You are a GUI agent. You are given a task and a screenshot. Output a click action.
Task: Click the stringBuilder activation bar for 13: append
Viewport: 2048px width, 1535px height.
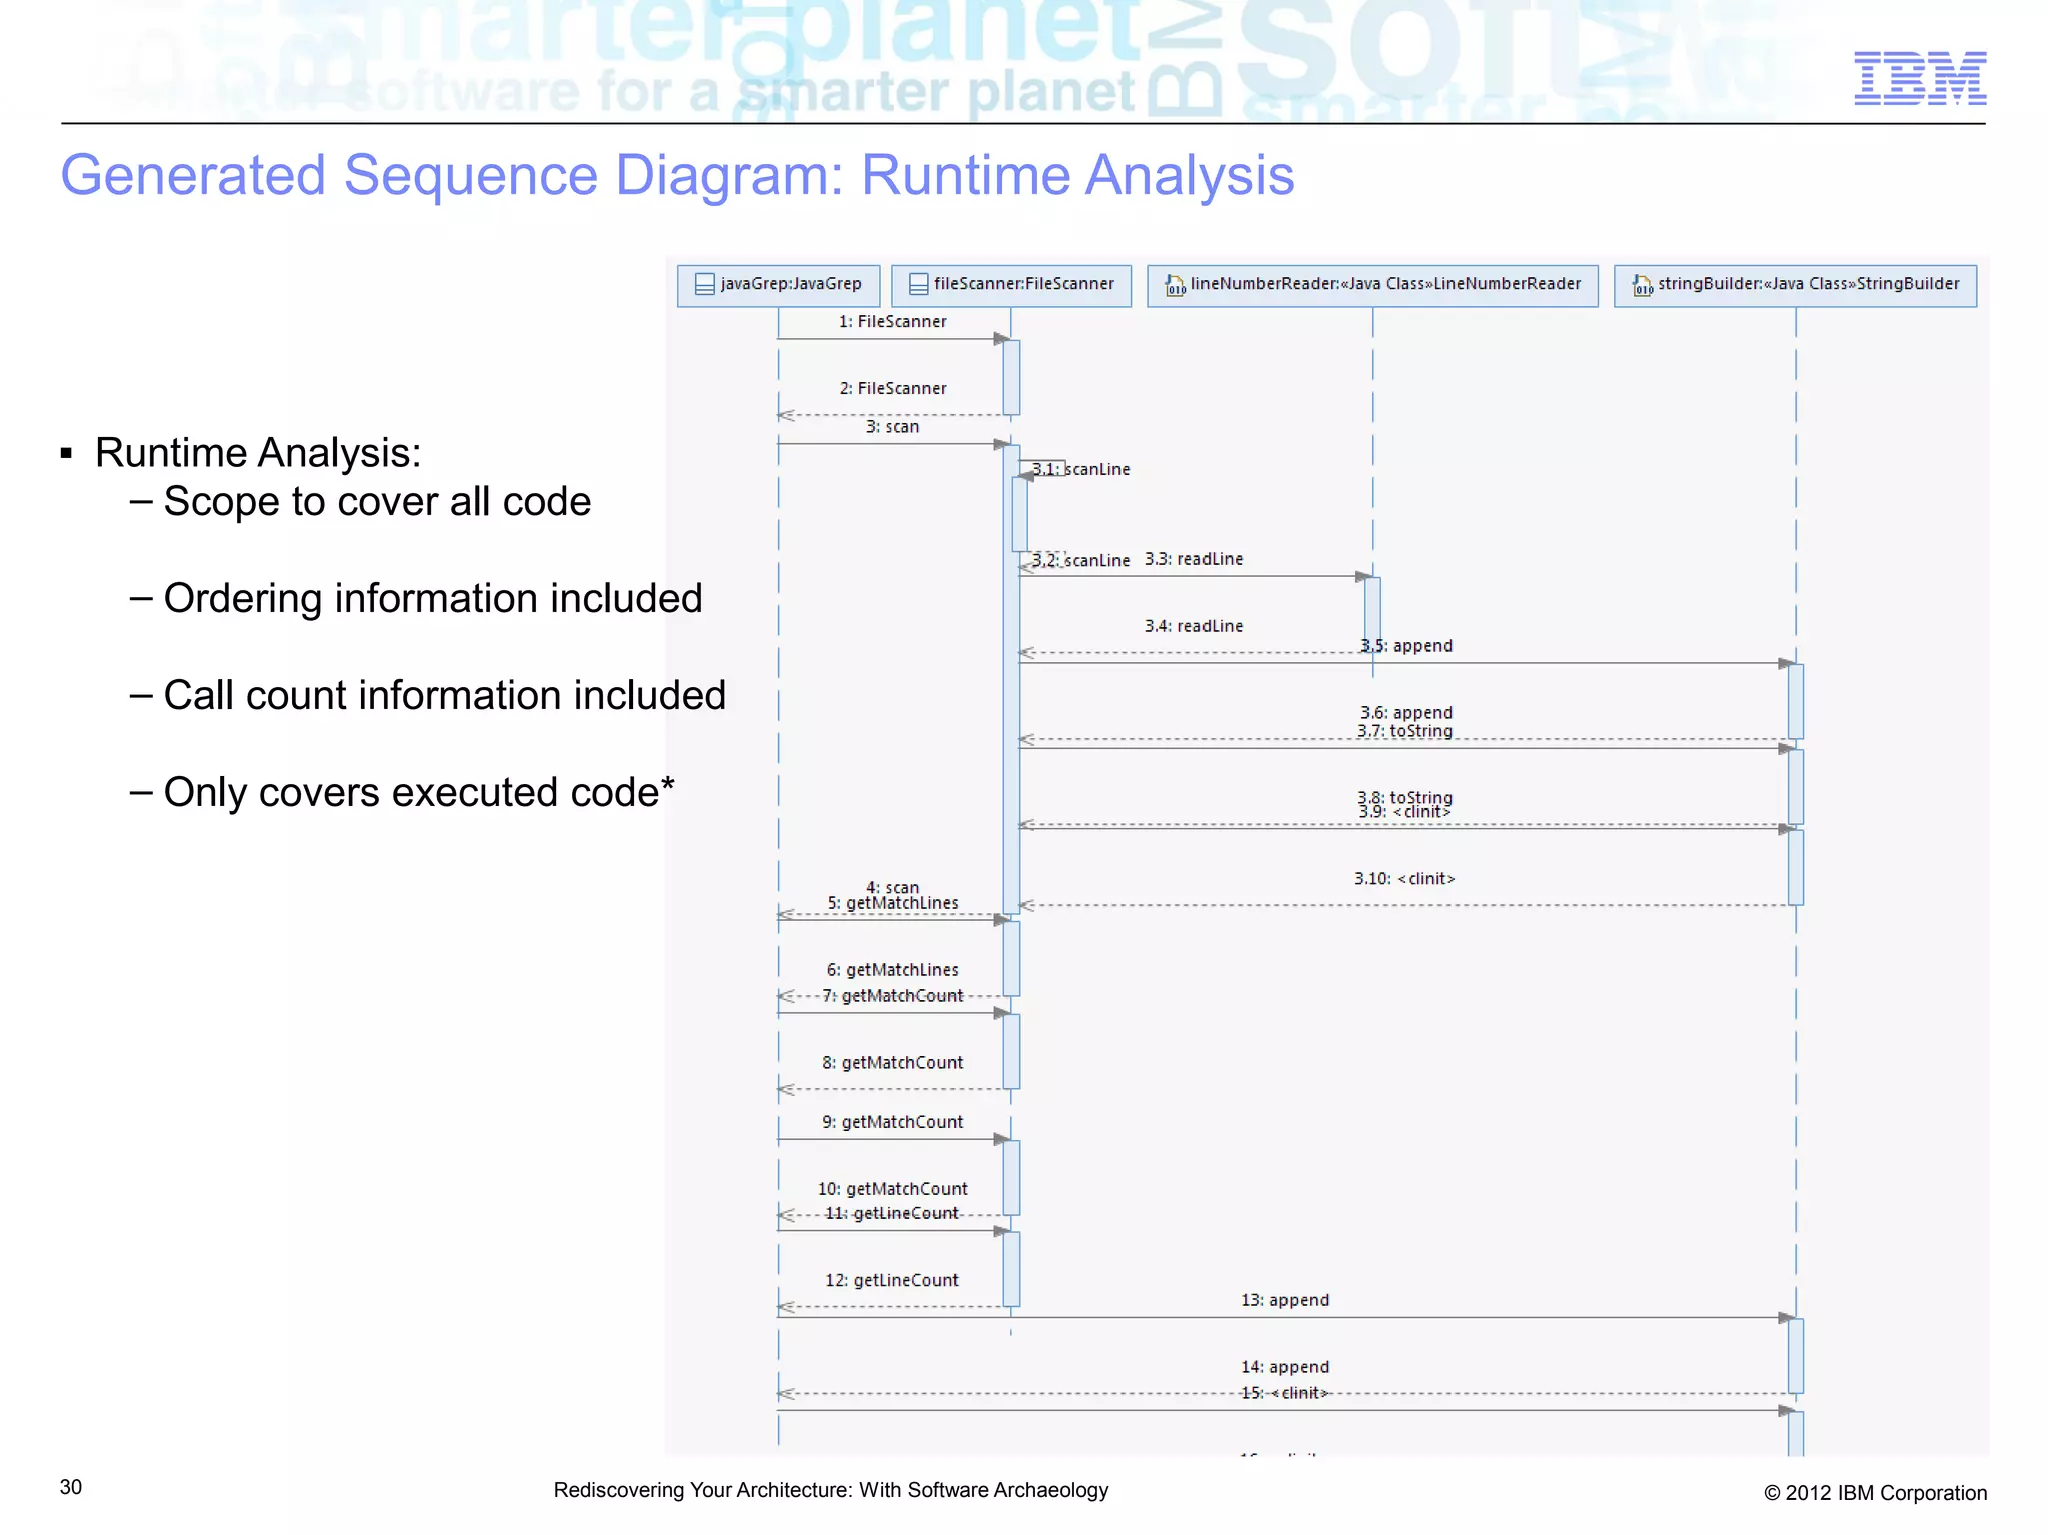click(1796, 1356)
